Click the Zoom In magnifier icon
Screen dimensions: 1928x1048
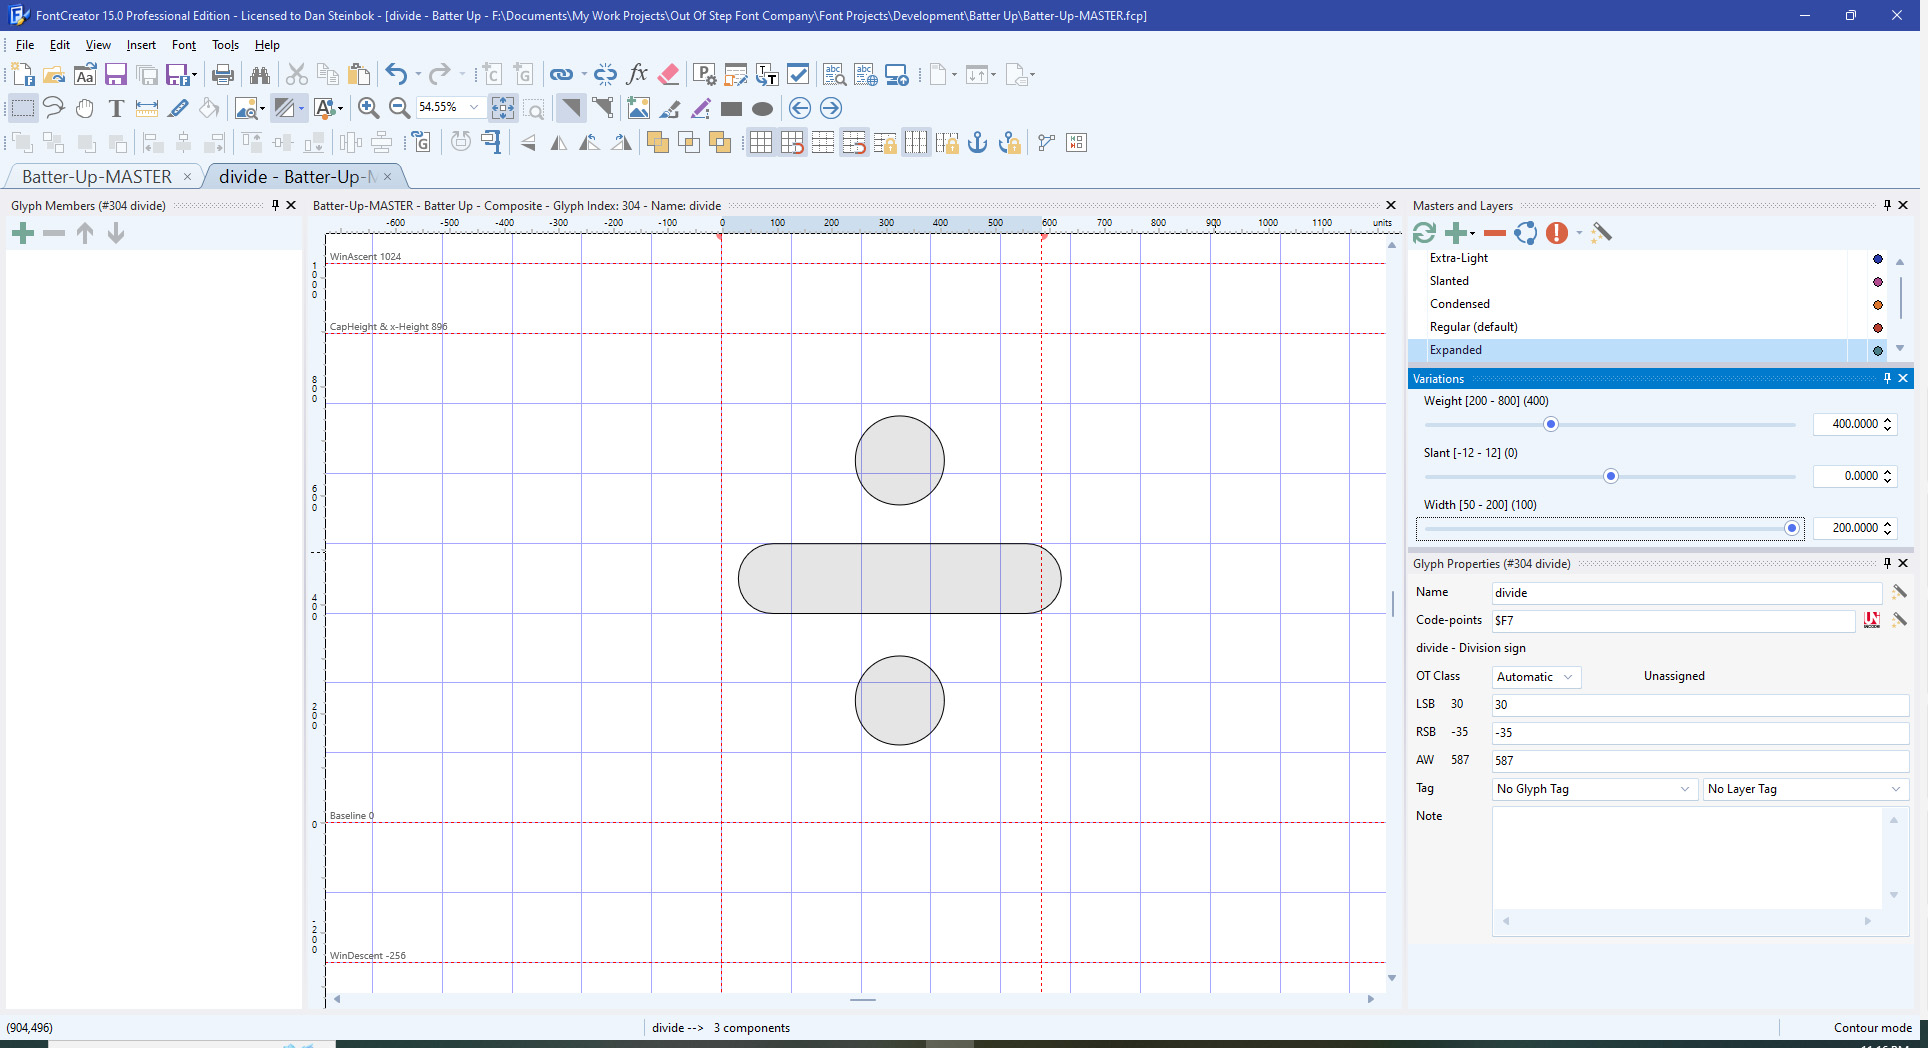coord(368,109)
